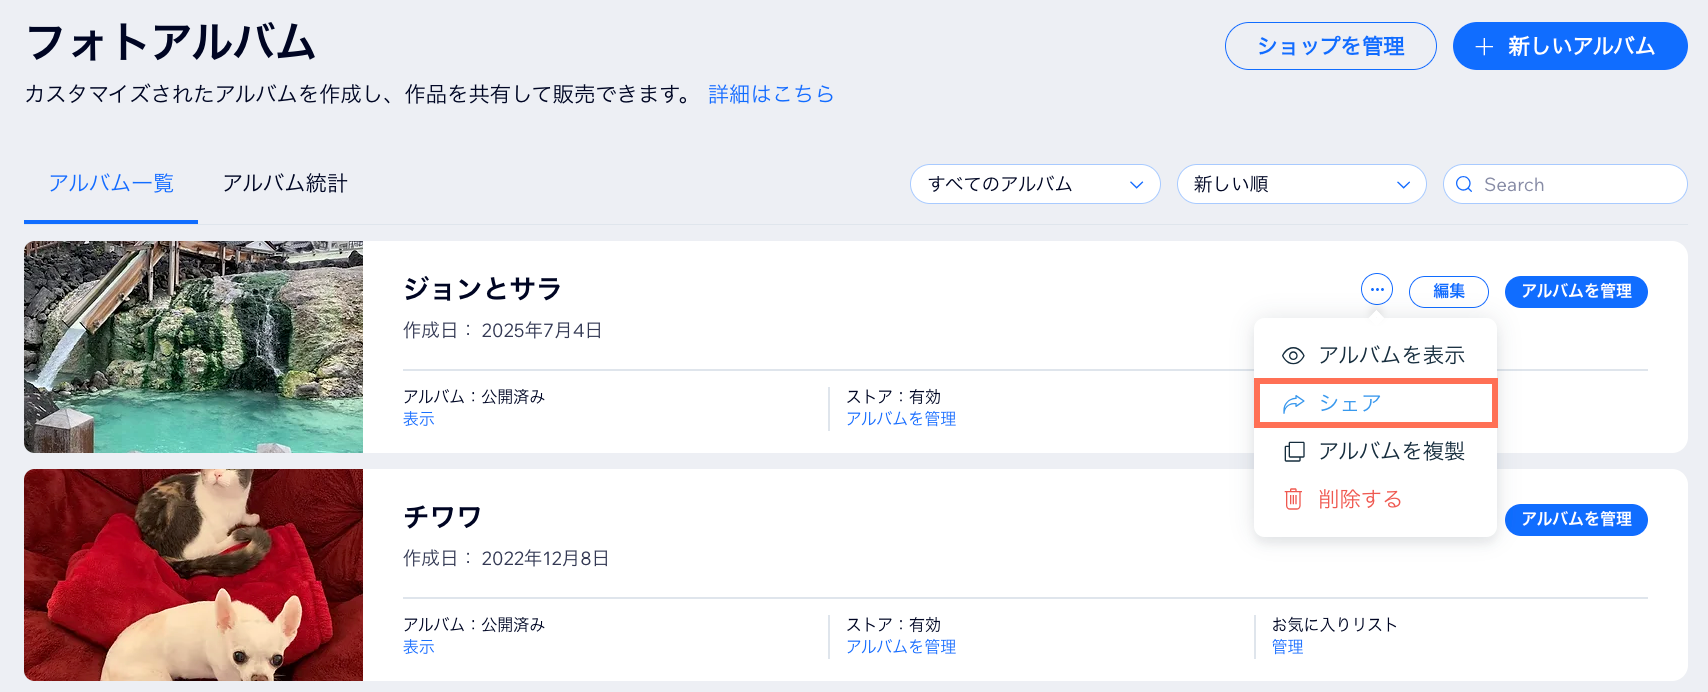Select the アルバム一覧 tab

pos(111,184)
